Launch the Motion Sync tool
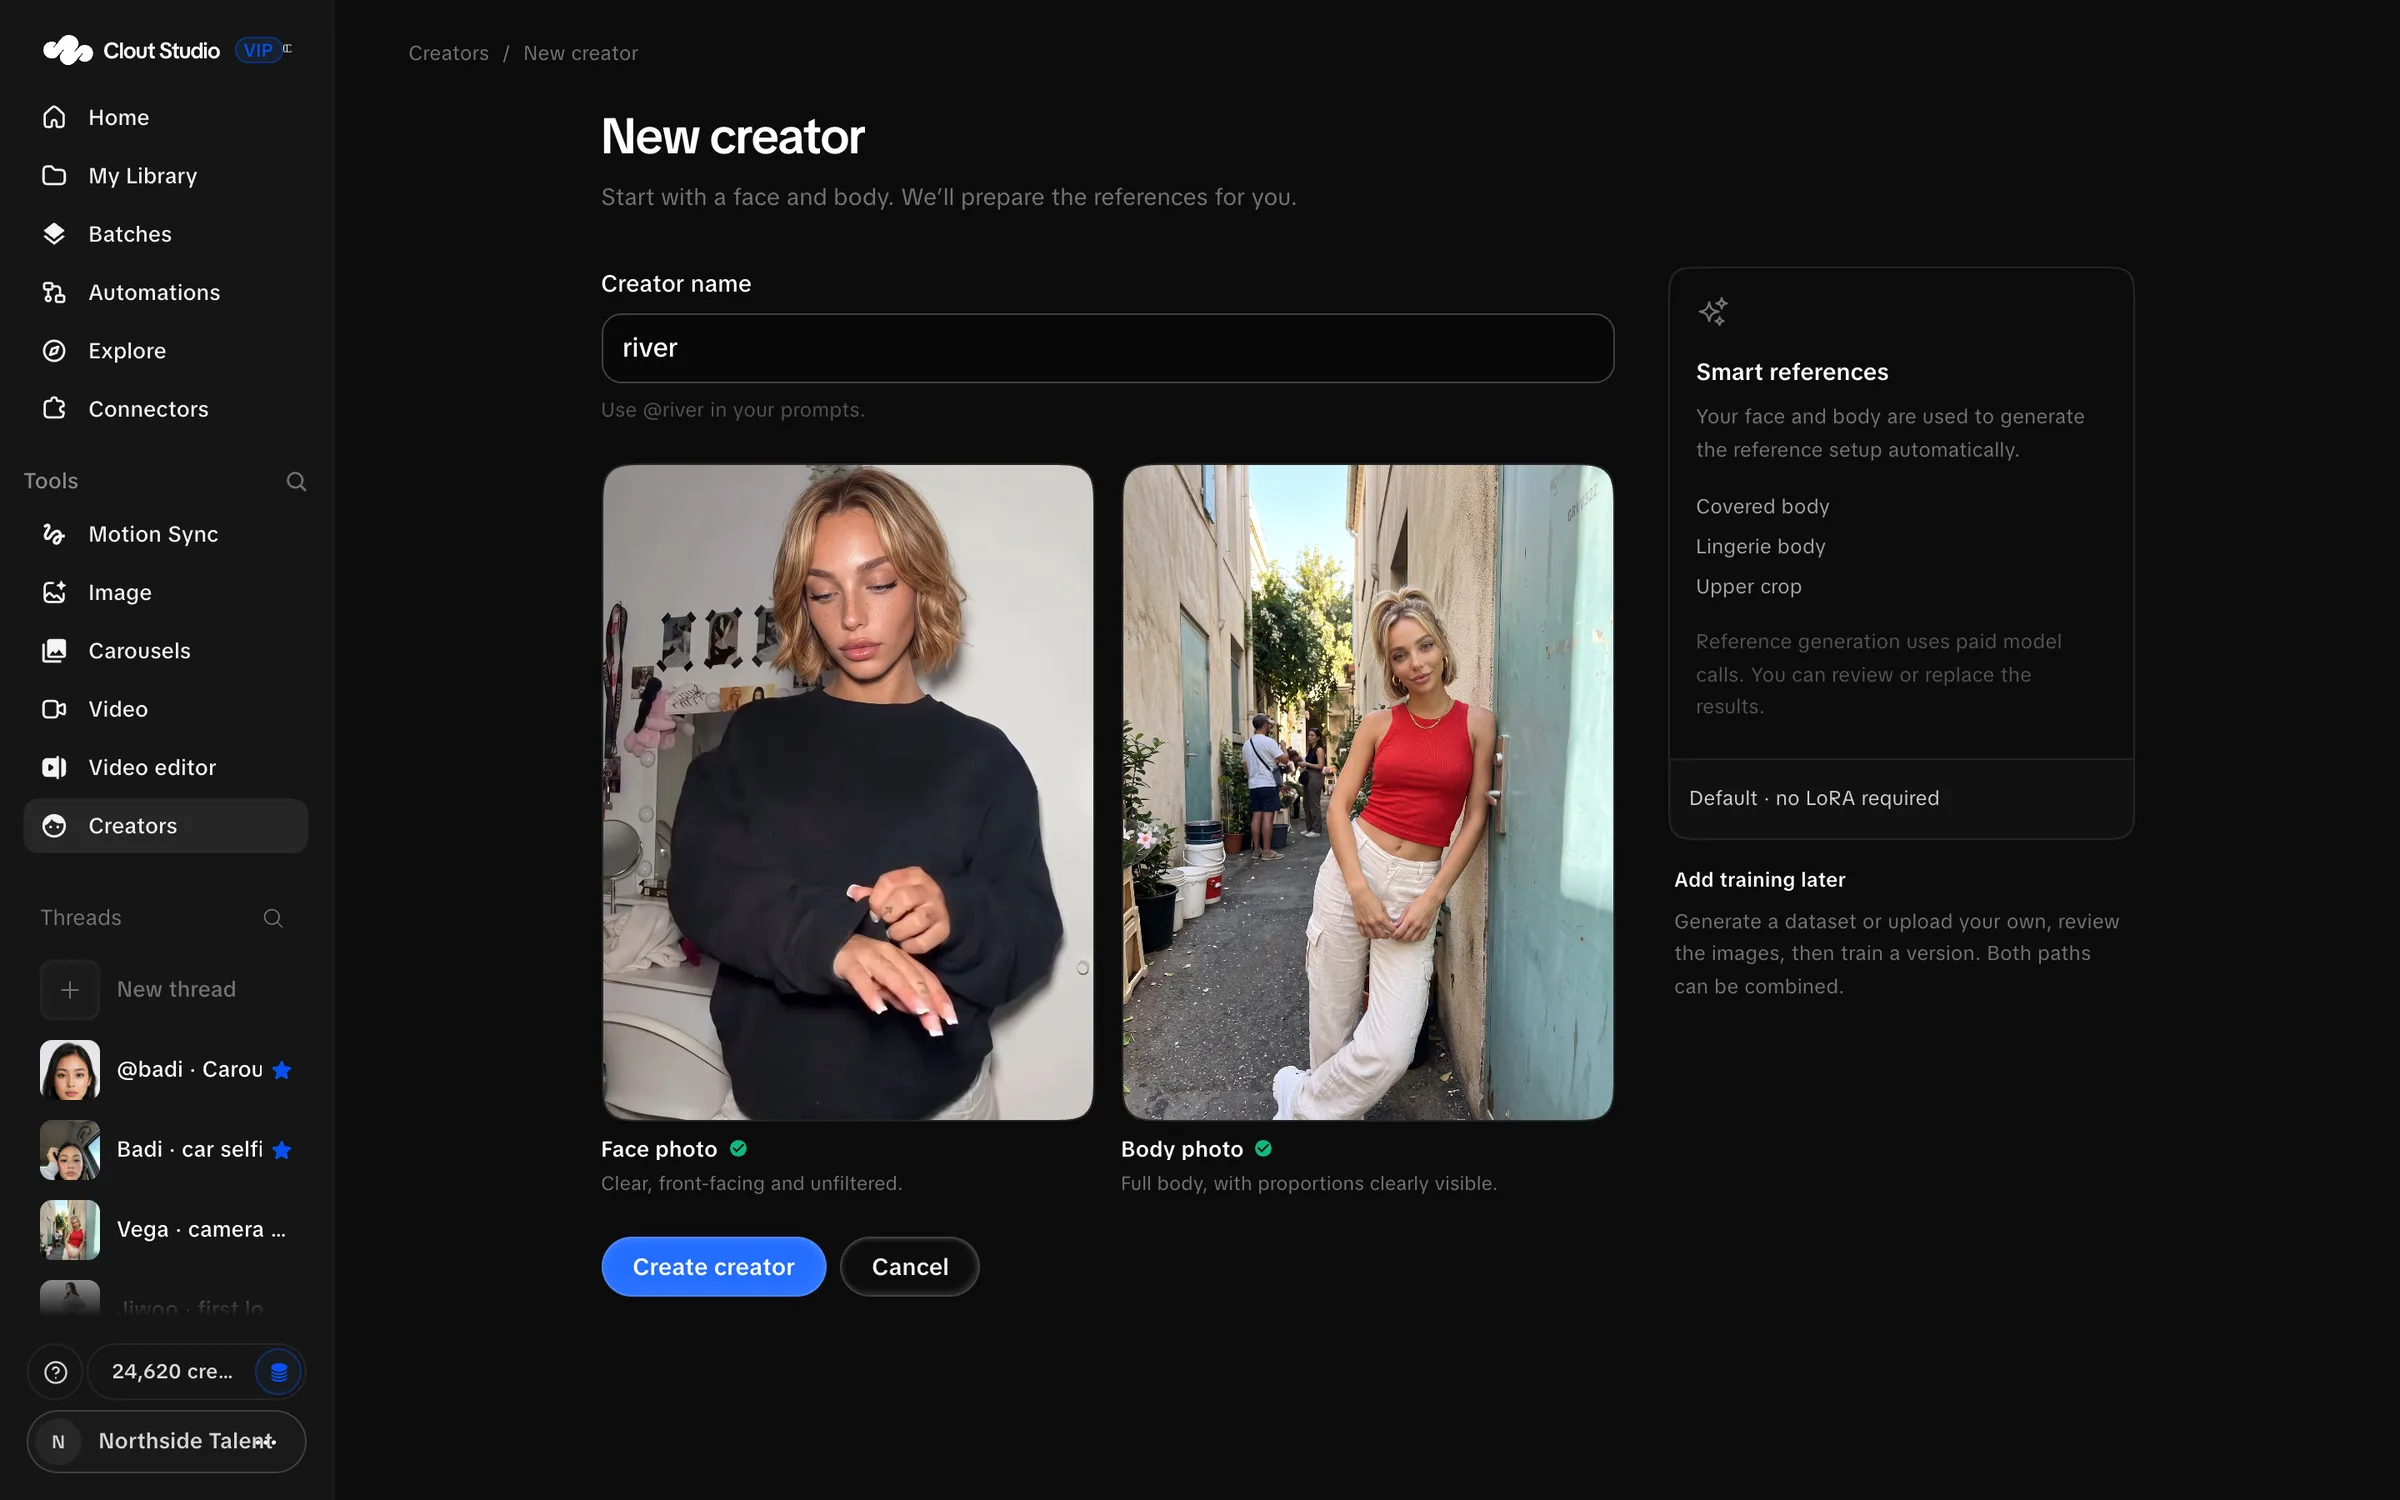2400x1500 pixels. pos(165,534)
